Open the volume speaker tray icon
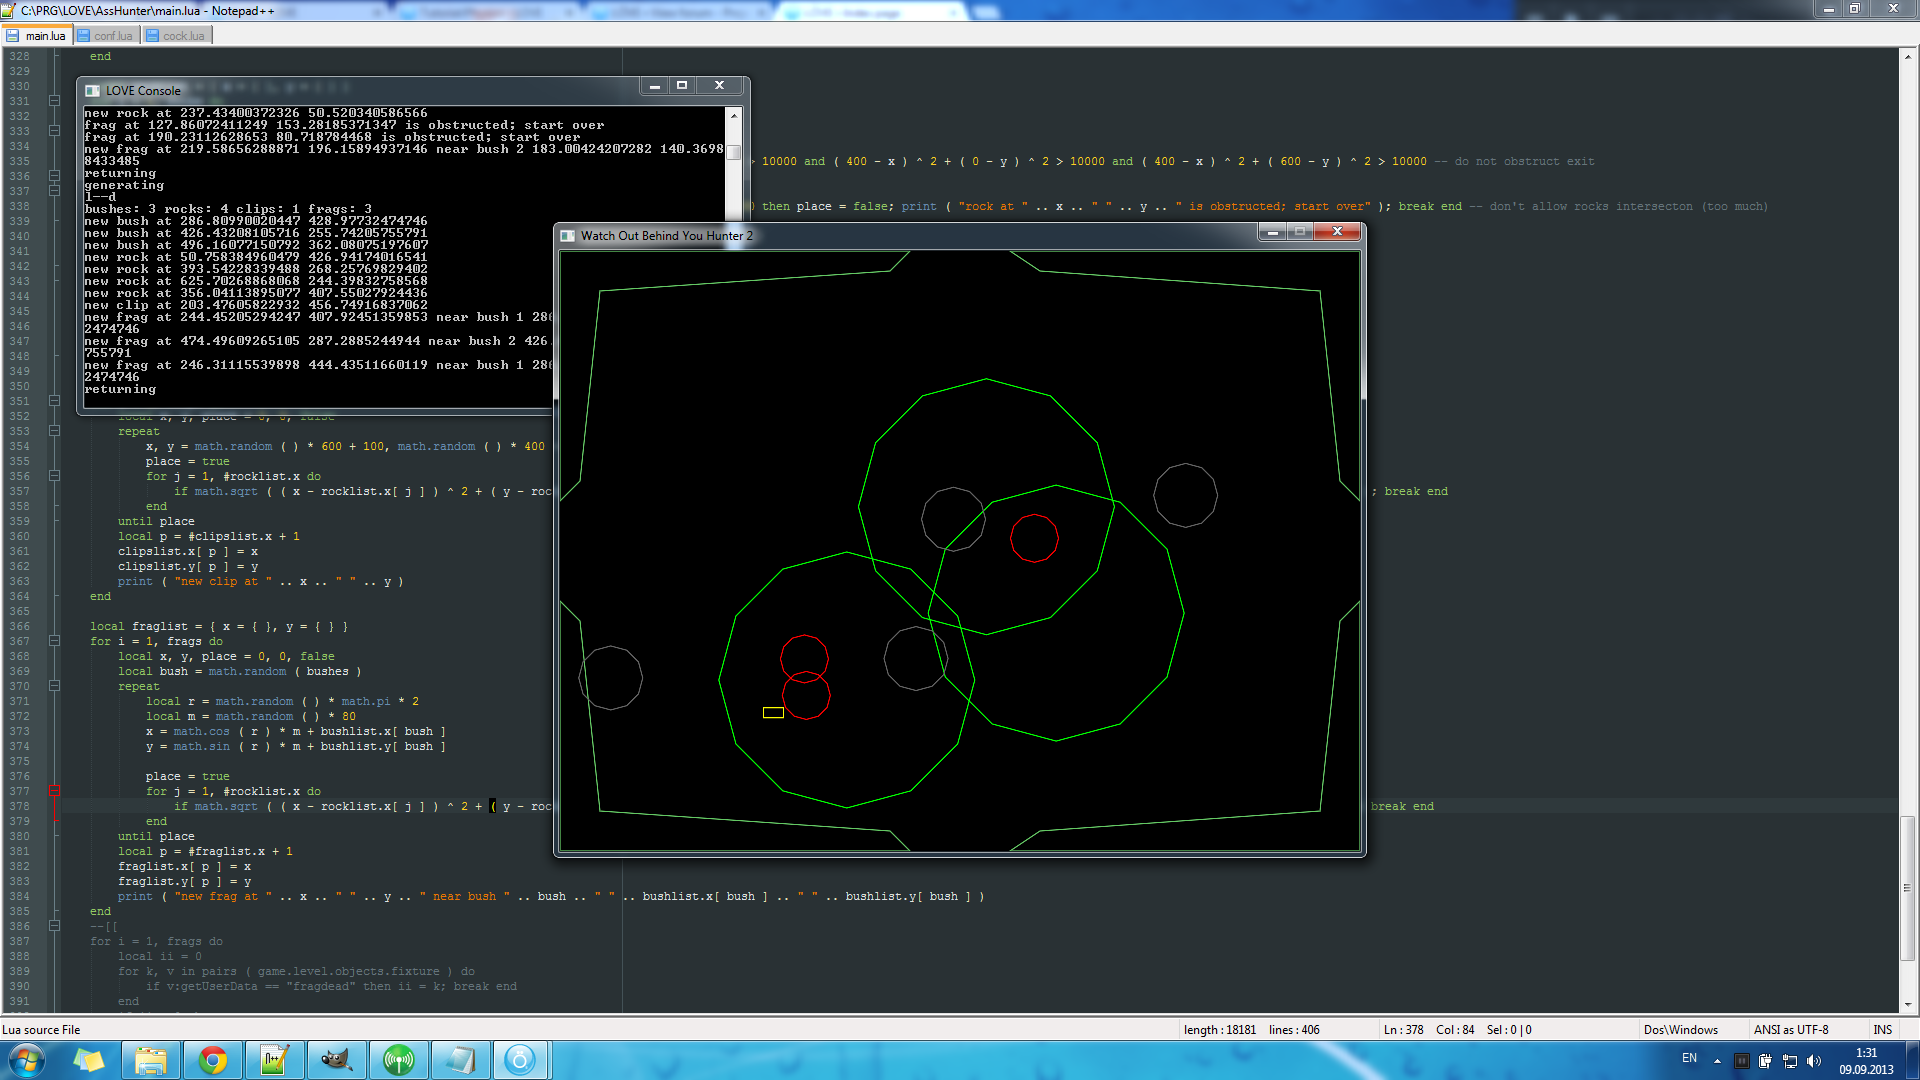This screenshot has height=1080, width=1920. click(1814, 1061)
